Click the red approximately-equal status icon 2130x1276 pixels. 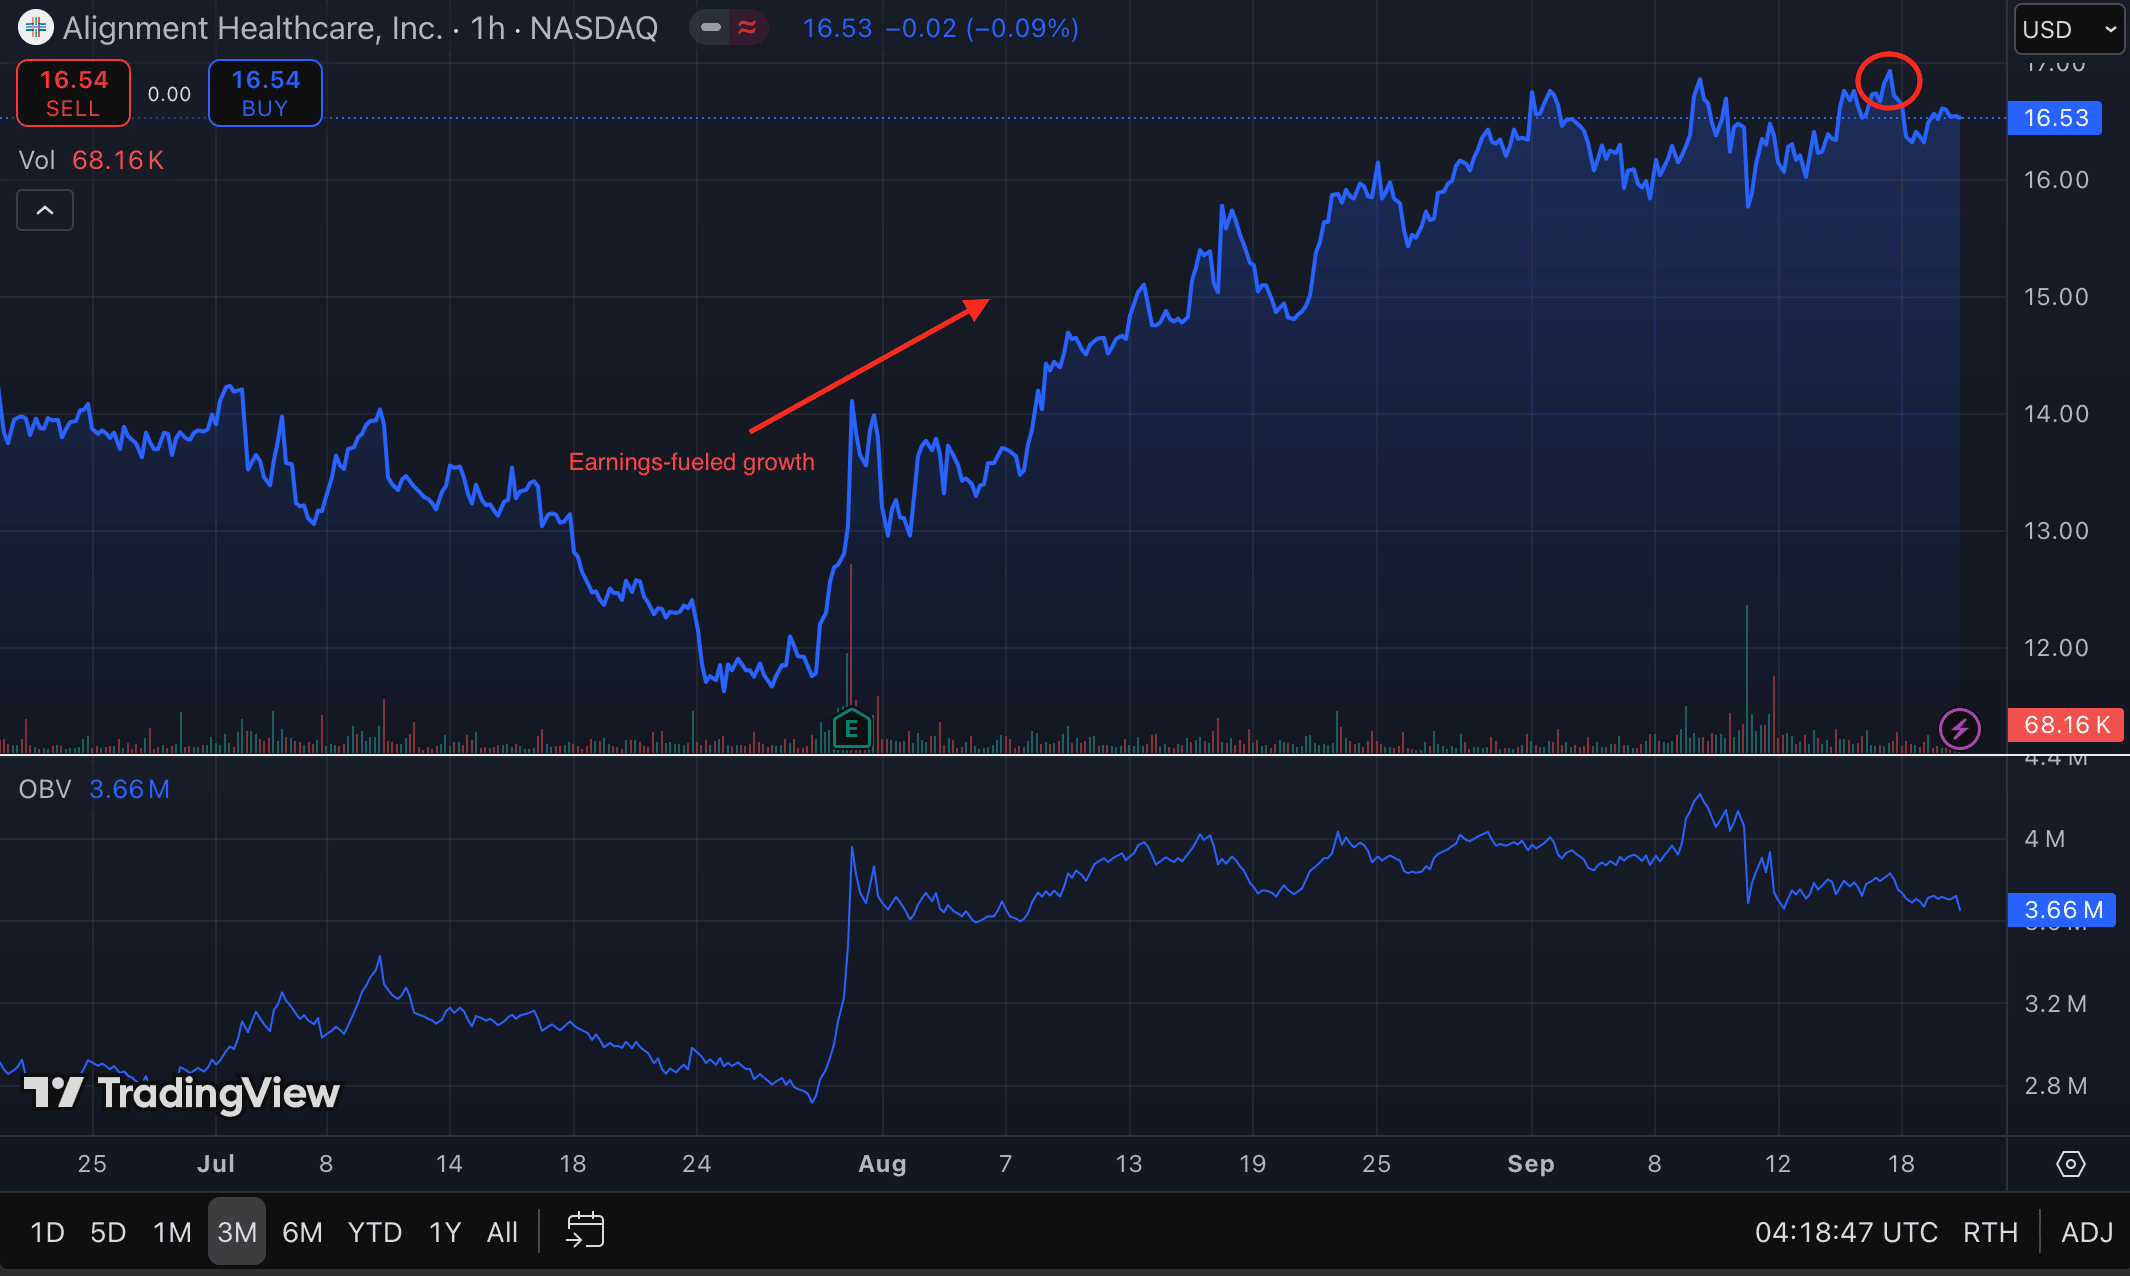point(747,28)
